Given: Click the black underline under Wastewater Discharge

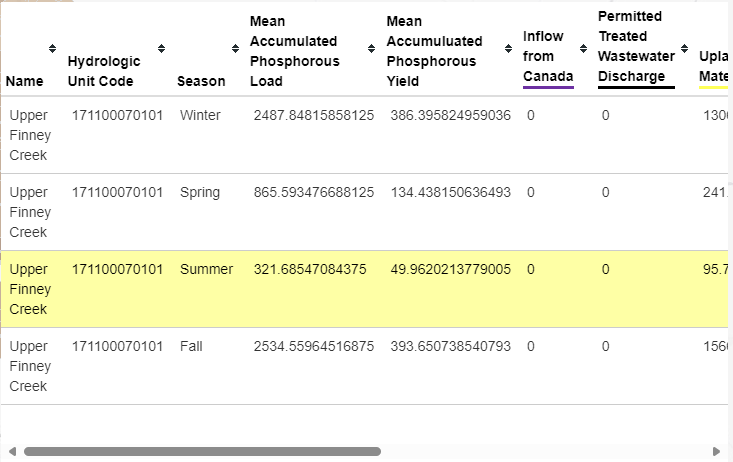Looking at the screenshot, I should click(x=636, y=88).
